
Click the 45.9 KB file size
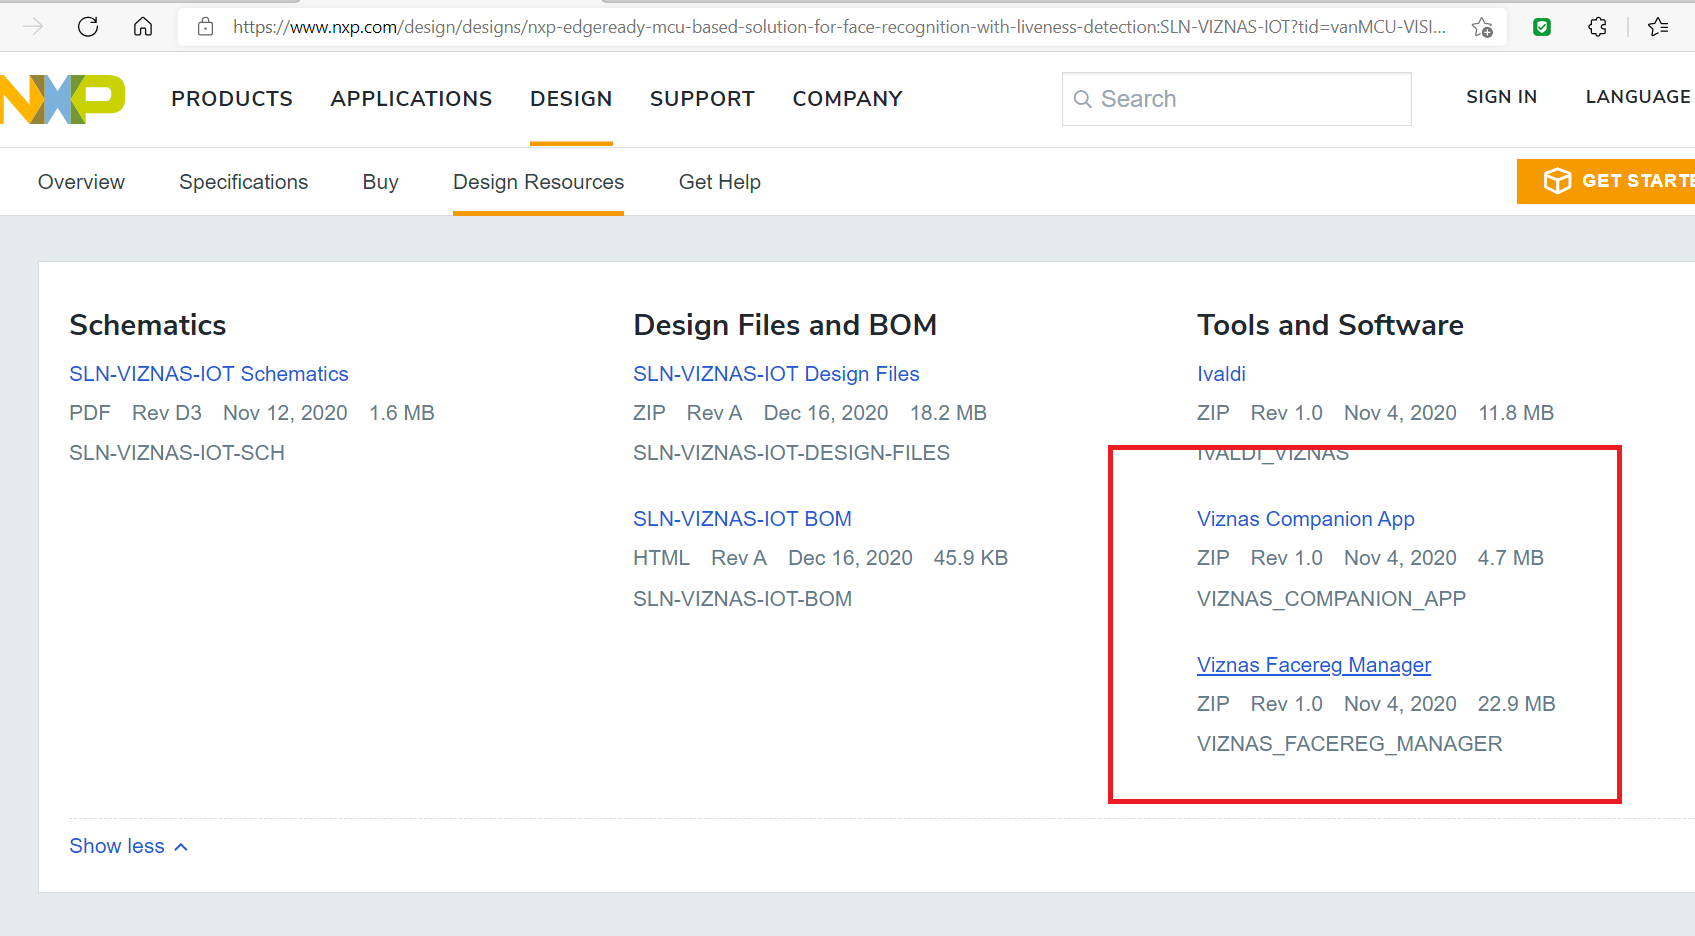click(970, 558)
